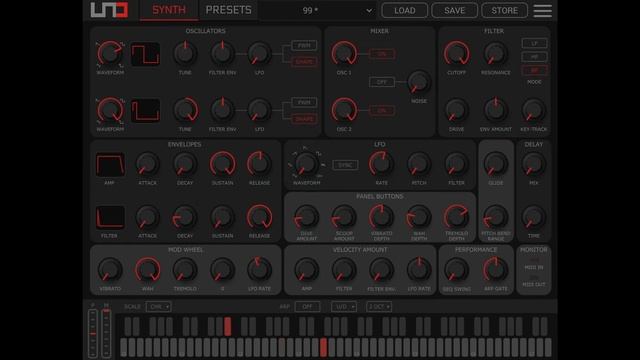Click the mod wheel strip beside the keyboard
The image size is (640, 360).
pyautogui.click(x=106, y=333)
